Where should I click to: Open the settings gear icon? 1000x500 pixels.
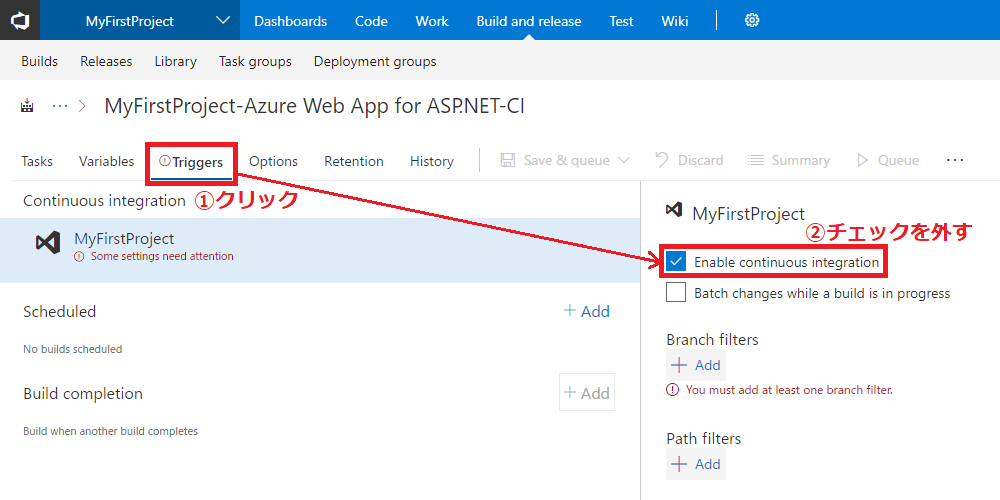(x=752, y=20)
